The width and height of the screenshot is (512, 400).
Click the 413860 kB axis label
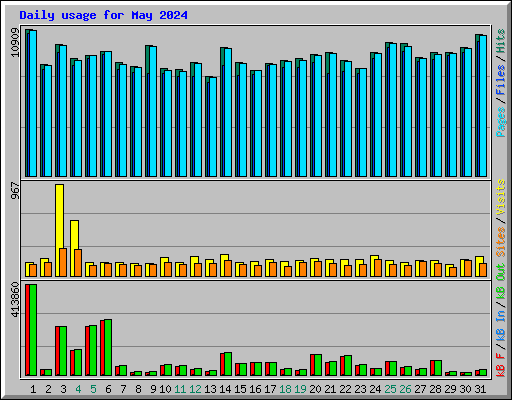[x=15, y=299]
